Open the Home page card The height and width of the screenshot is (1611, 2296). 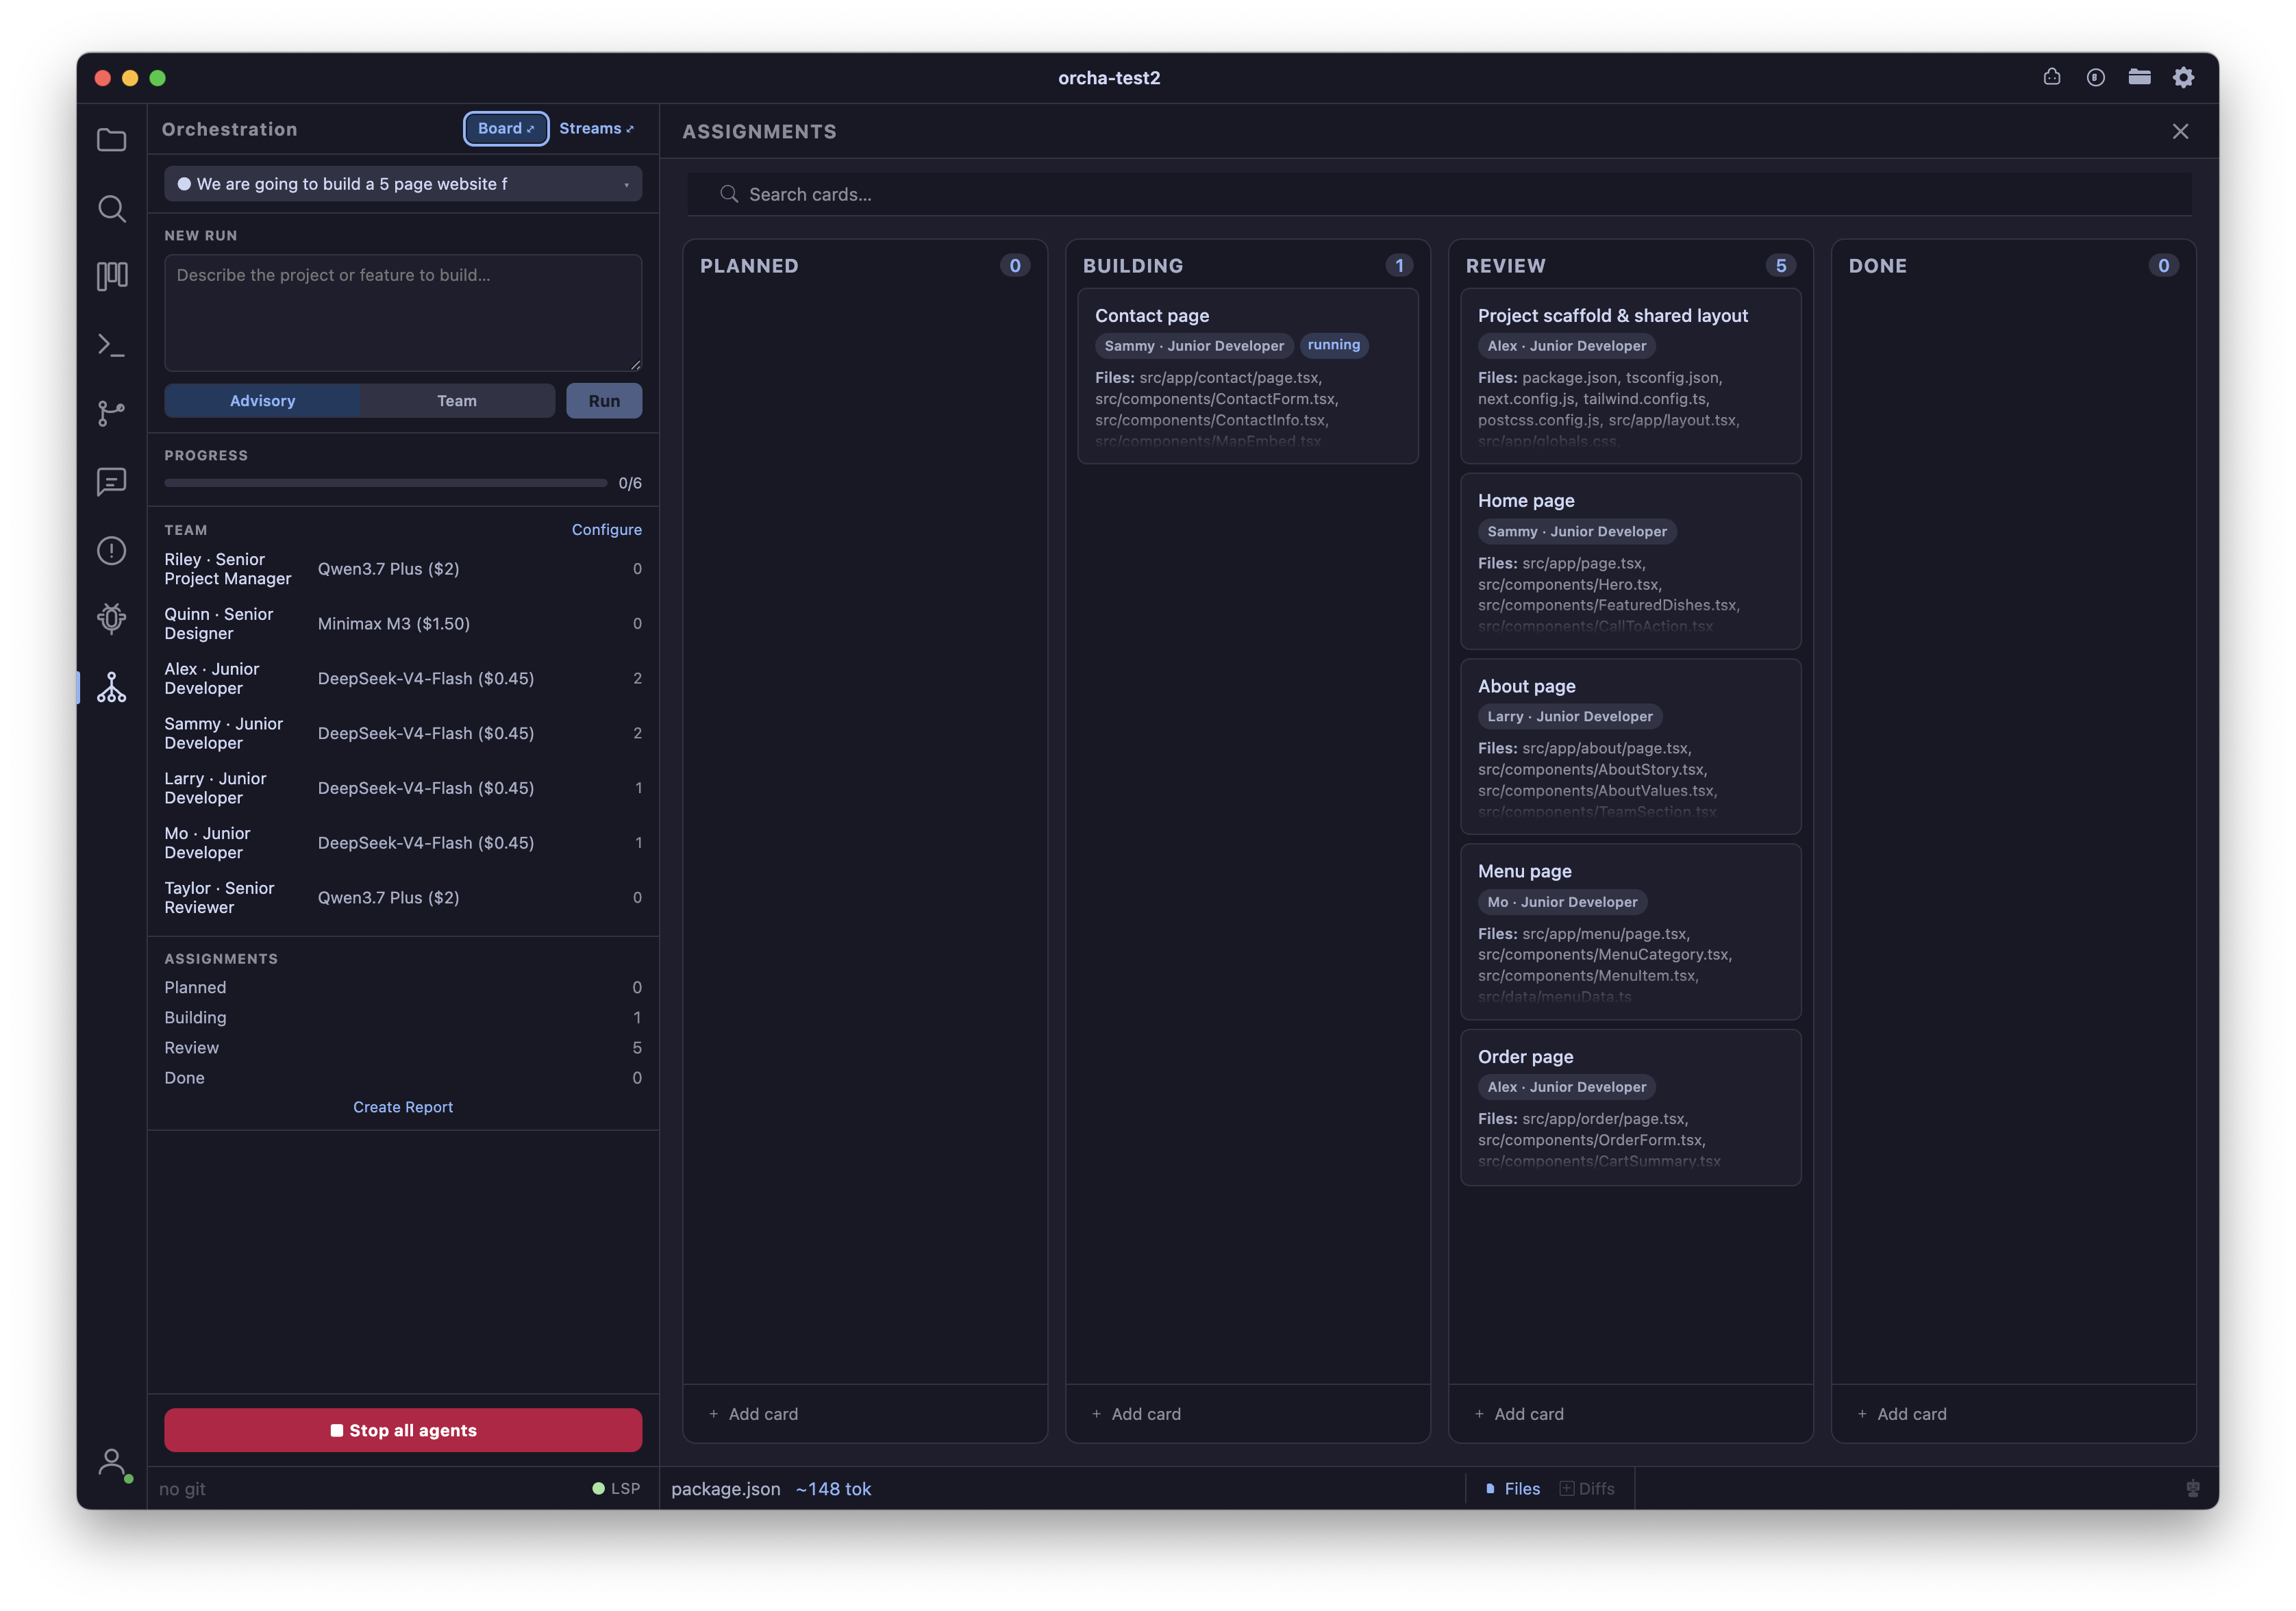click(x=1631, y=561)
